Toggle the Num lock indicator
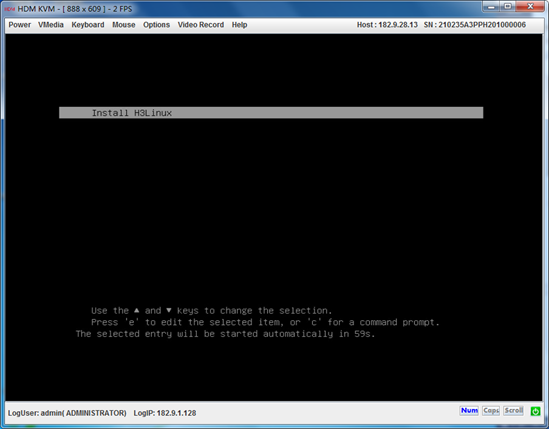The width and height of the screenshot is (549, 429). tap(469, 410)
